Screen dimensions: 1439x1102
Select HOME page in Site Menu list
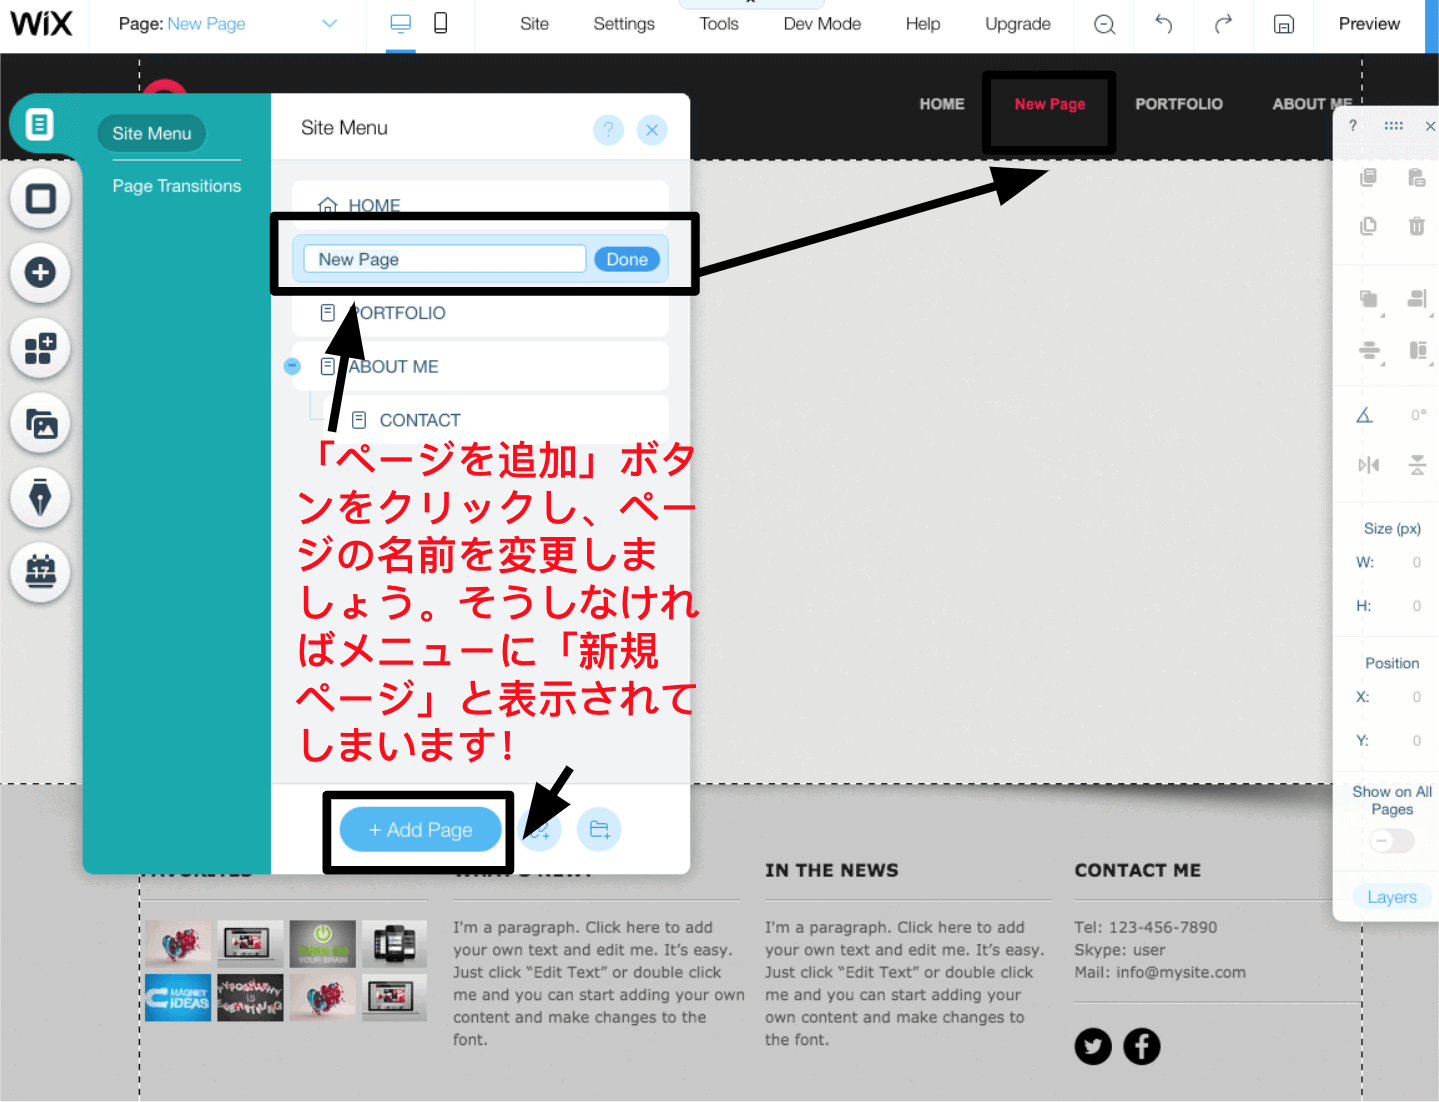480,205
